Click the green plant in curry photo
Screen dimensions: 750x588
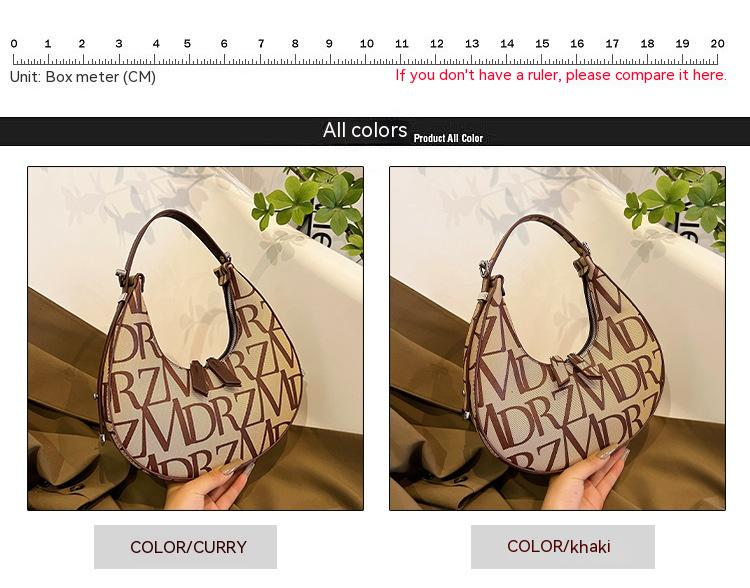coord(311,206)
